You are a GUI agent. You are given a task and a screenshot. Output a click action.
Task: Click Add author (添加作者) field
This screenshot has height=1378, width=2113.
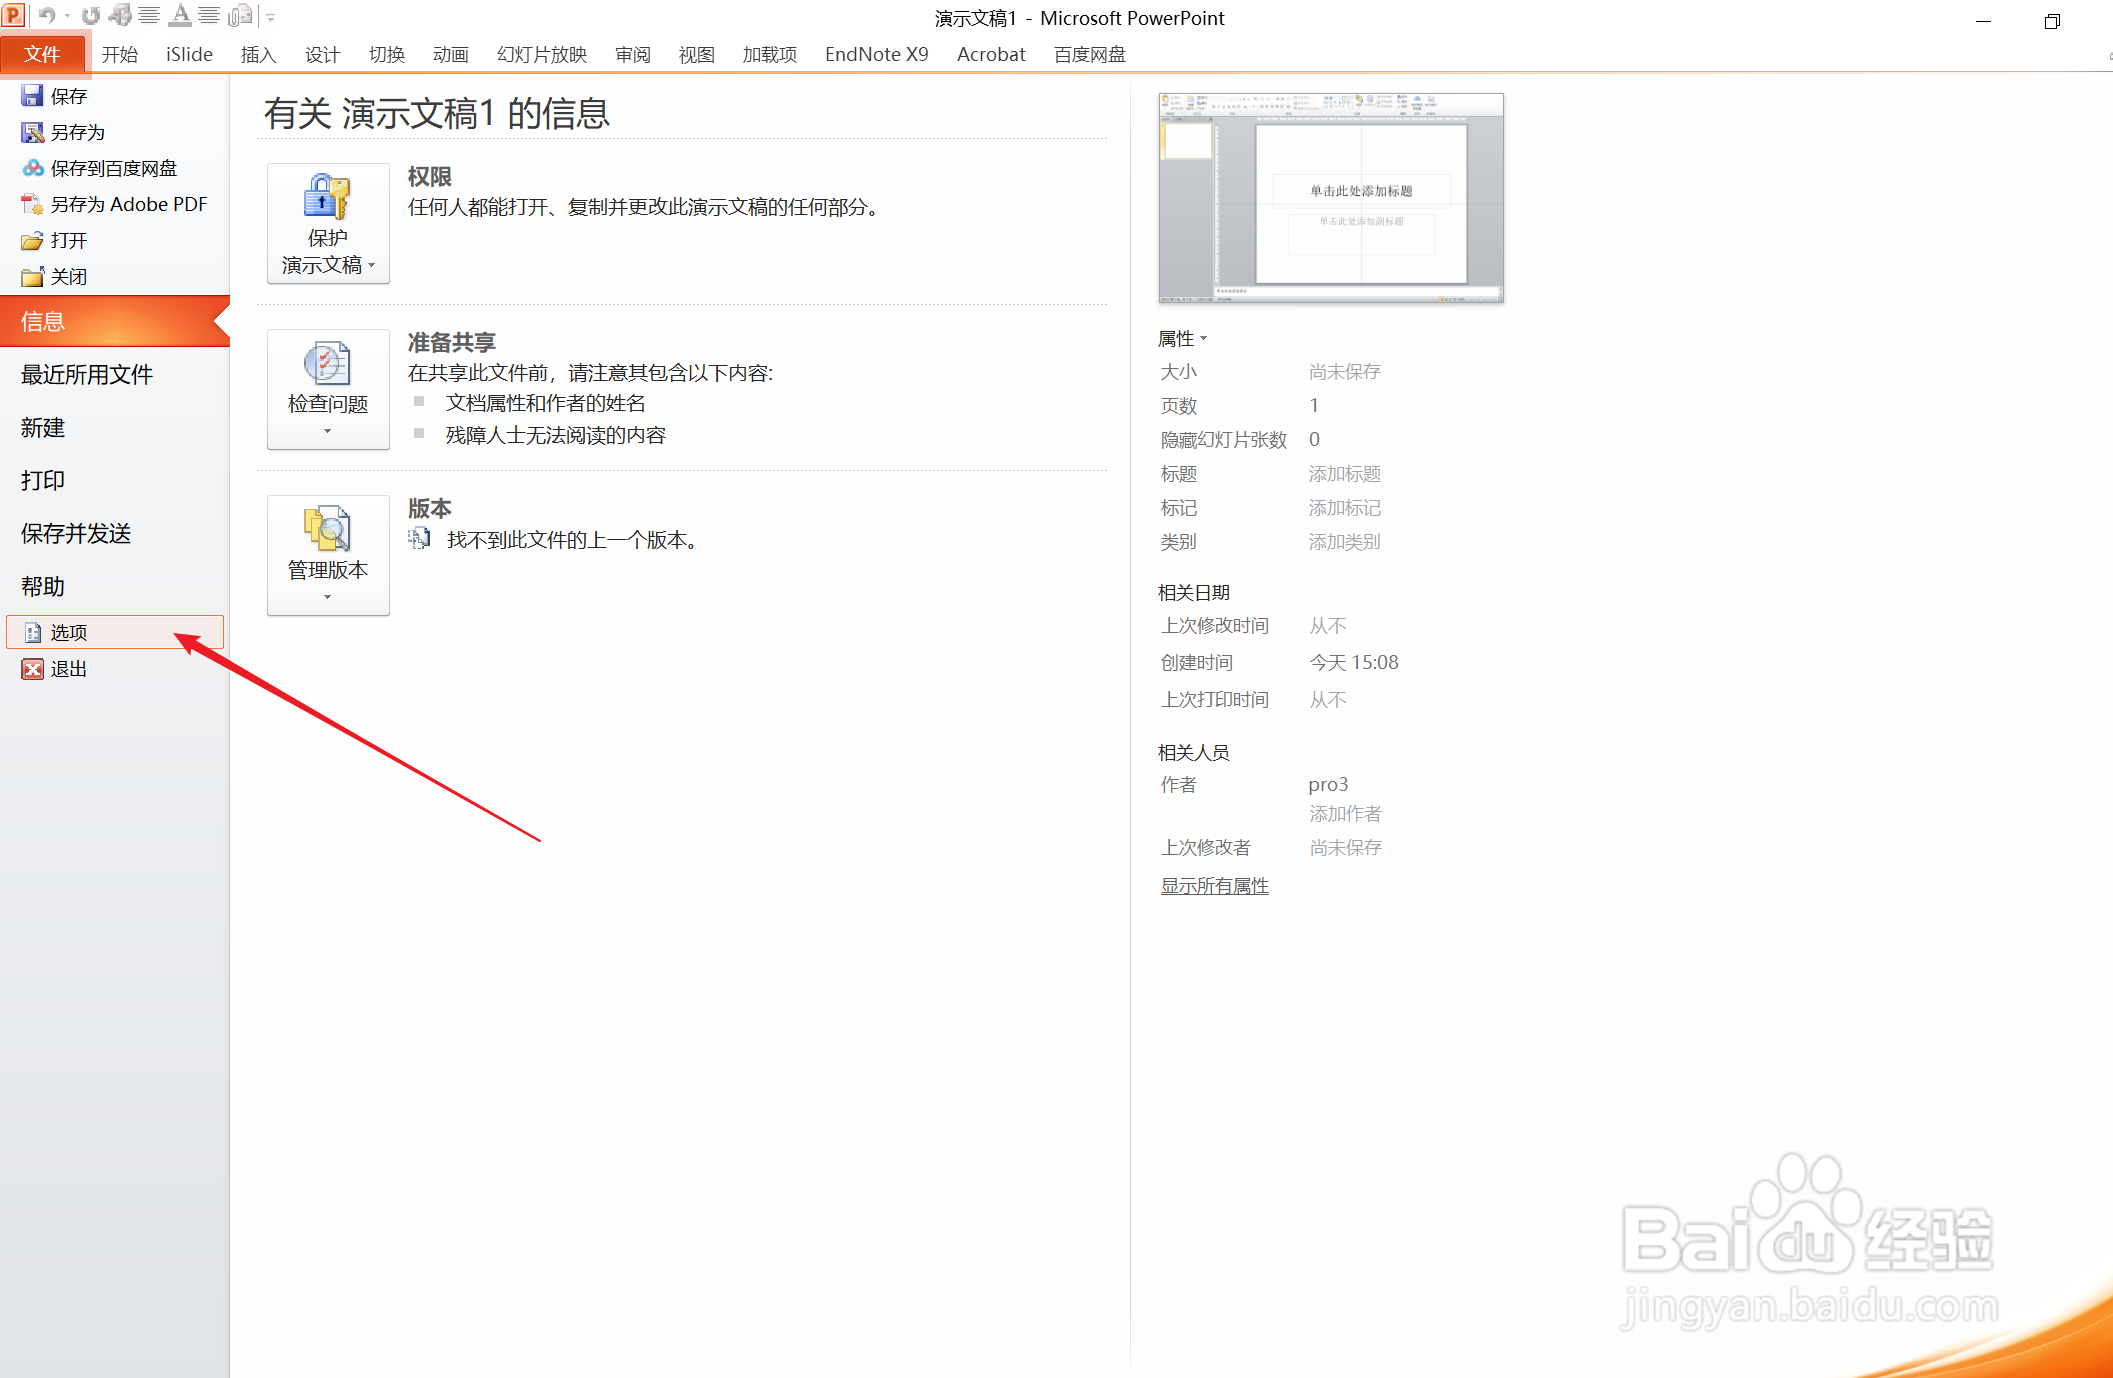[1345, 814]
